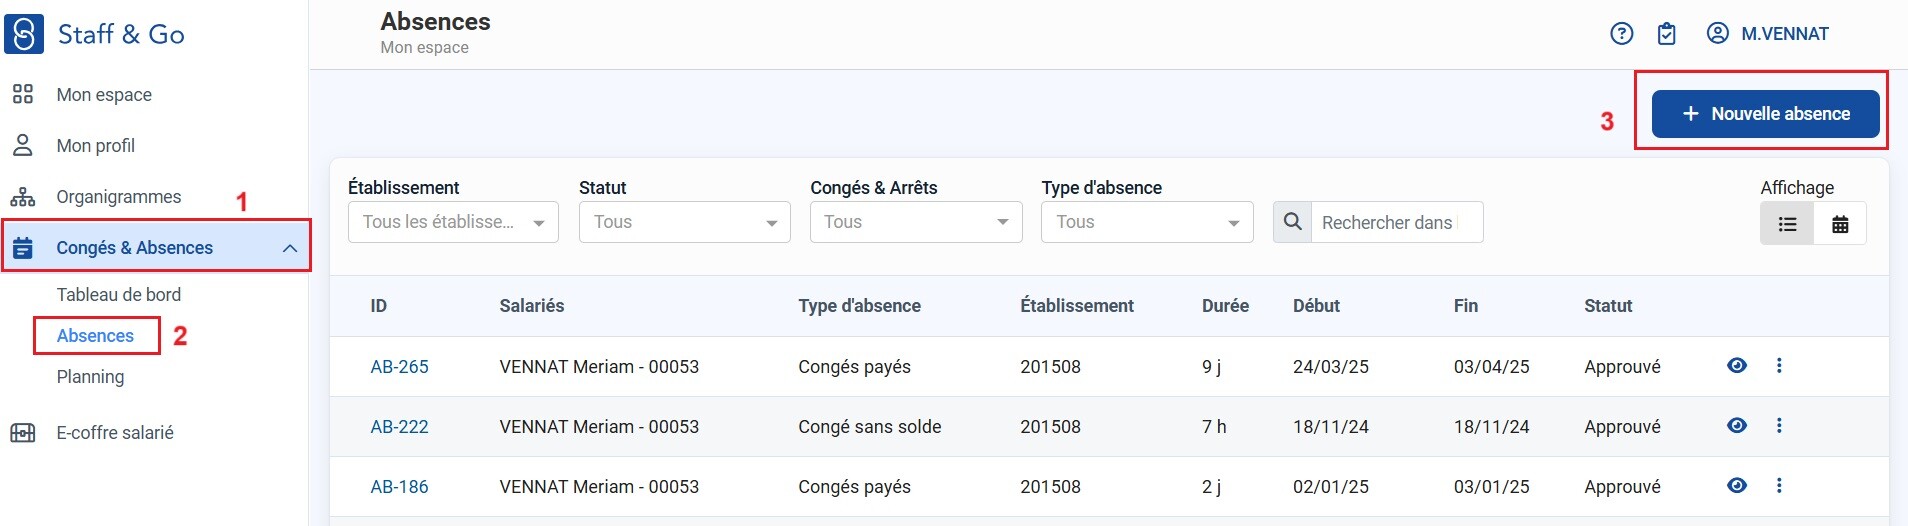Click the Staff & Go logo icon
Screen dimensions: 1908x526
coord(24,34)
